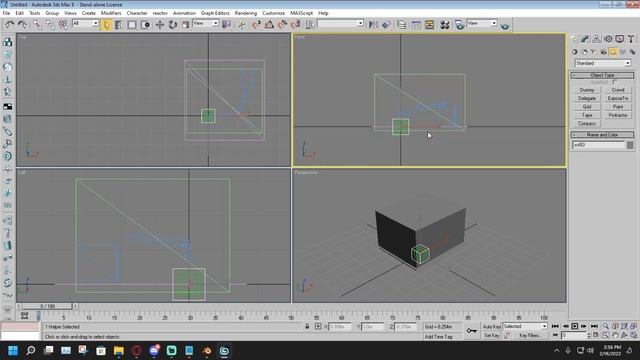Open Blender from the taskbar

coord(207,351)
